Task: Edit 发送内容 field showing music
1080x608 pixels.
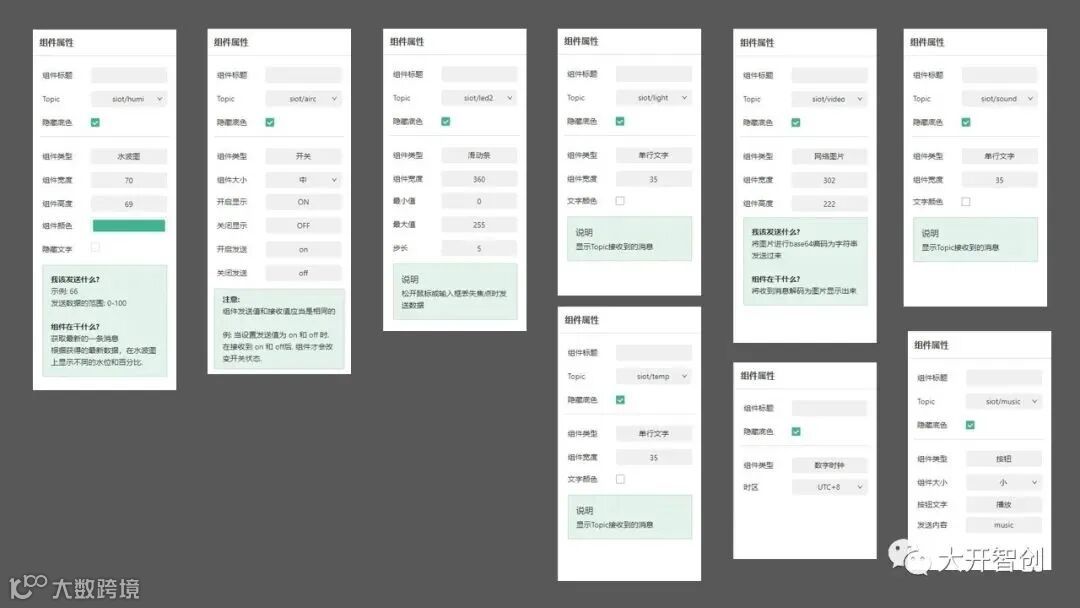Action: point(1004,525)
